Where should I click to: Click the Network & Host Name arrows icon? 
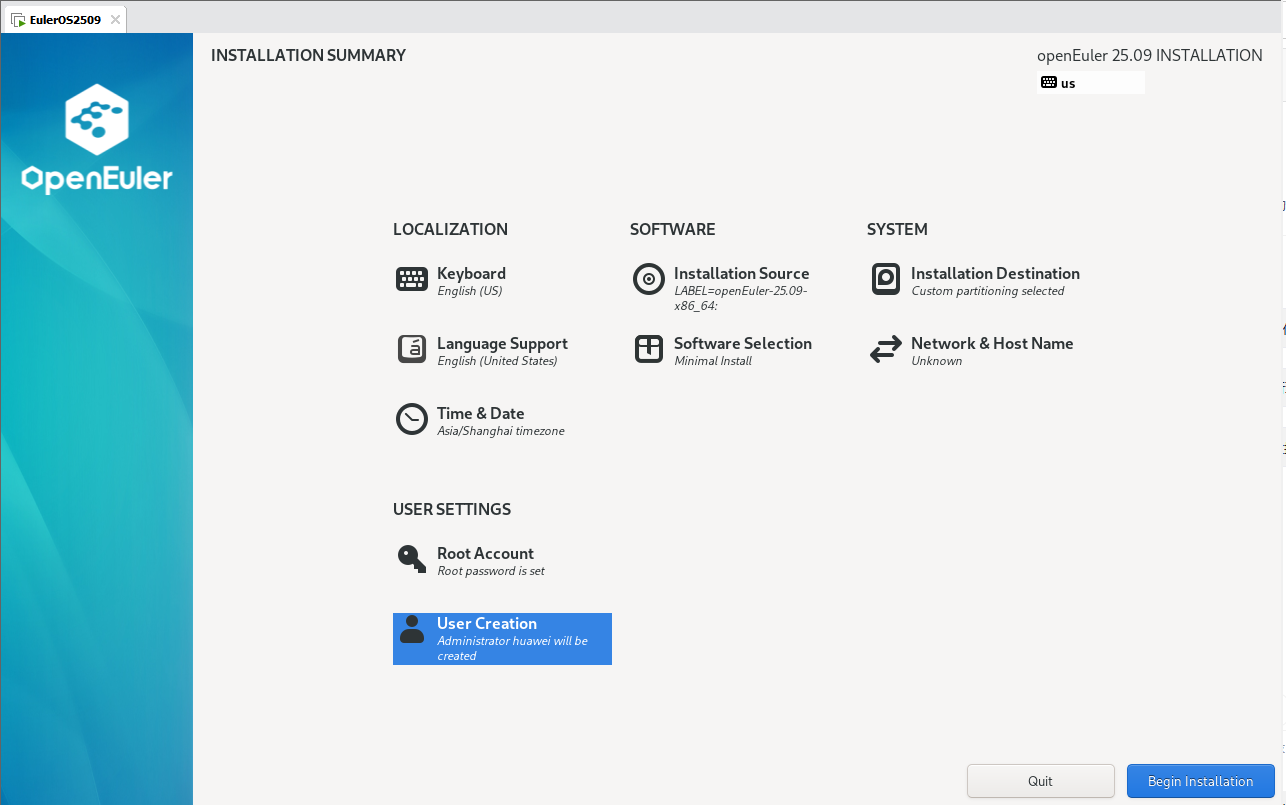coord(886,349)
